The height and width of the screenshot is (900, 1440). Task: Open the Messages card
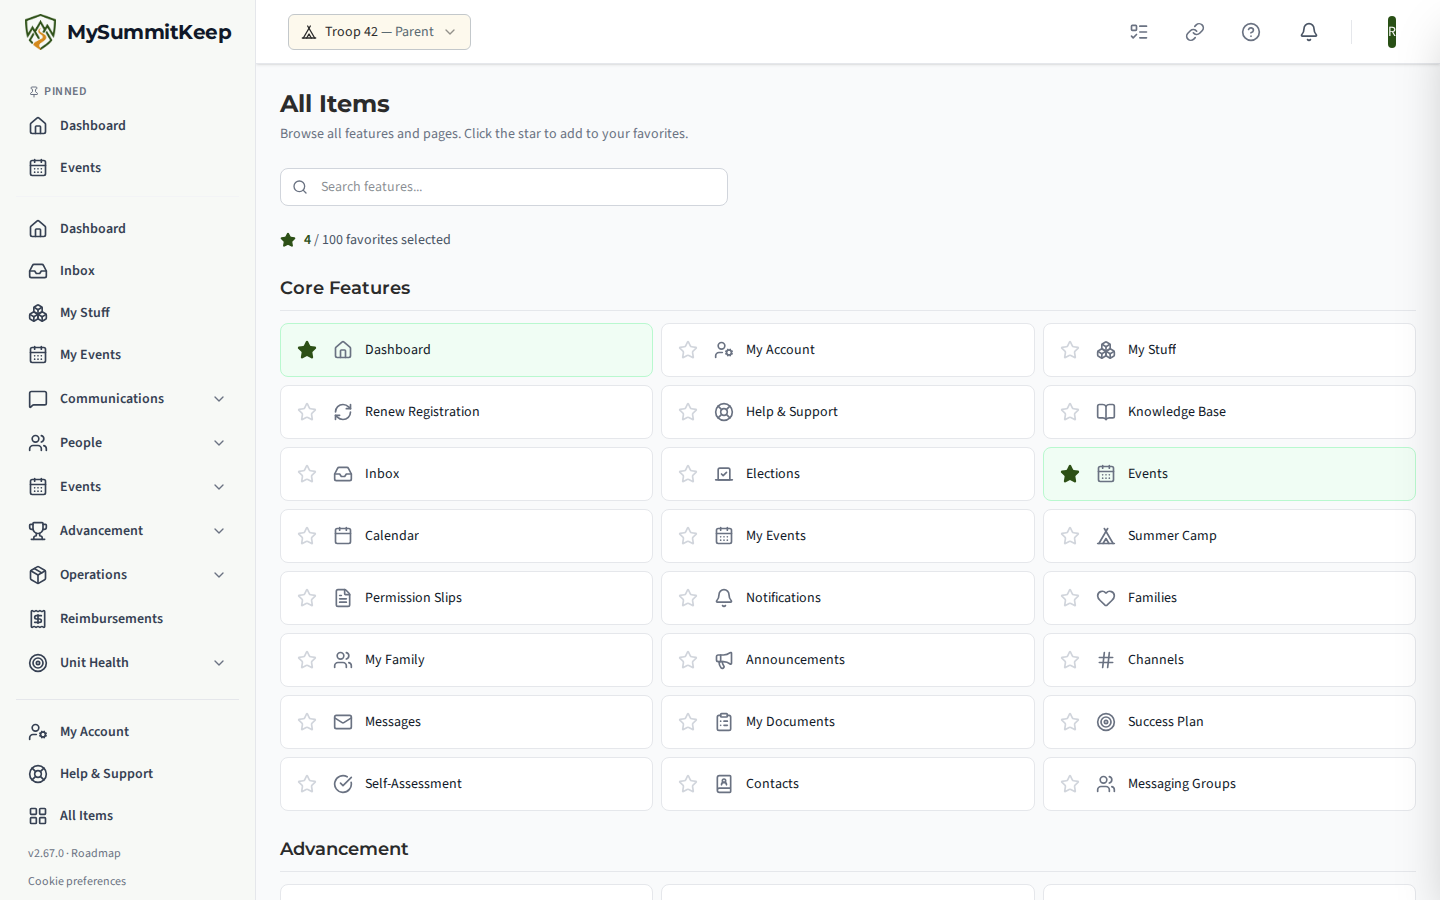coord(466,722)
